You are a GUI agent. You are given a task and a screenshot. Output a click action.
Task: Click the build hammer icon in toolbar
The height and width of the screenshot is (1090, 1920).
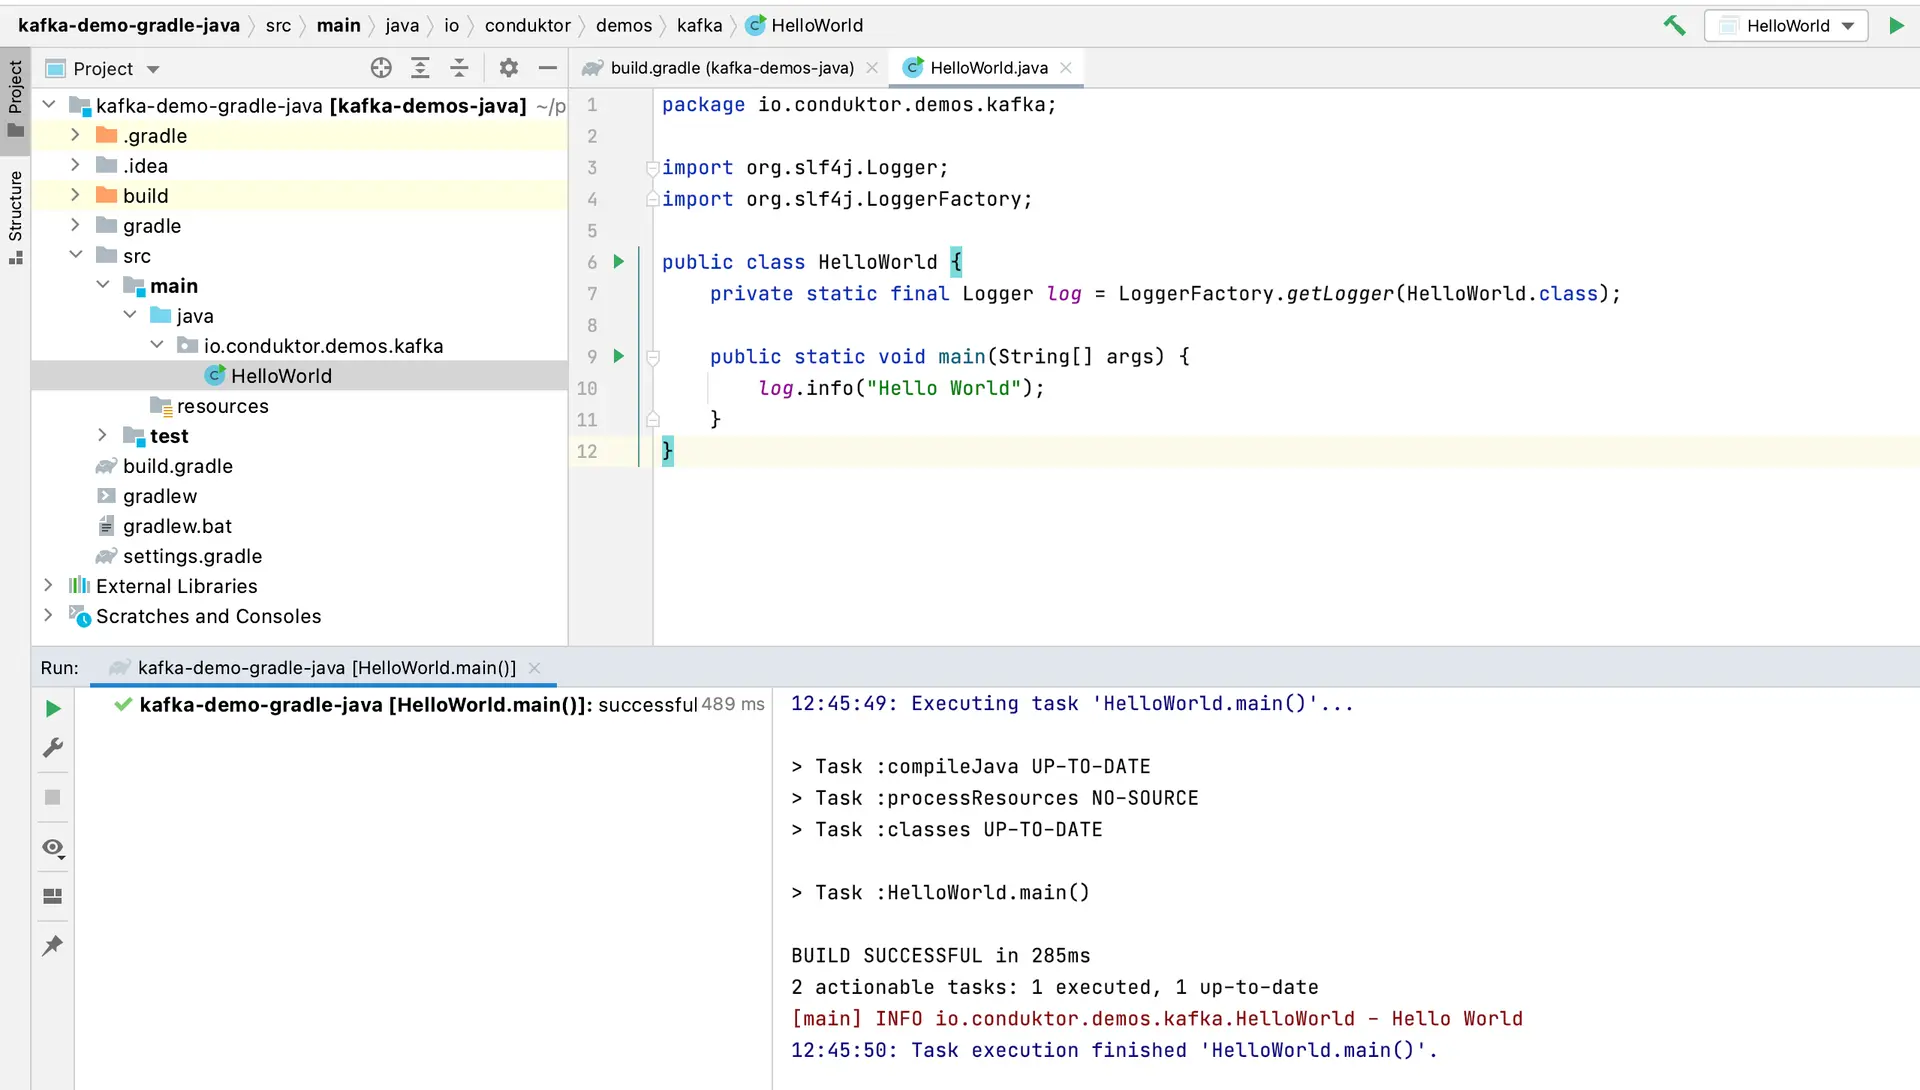click(x=1675, y=25)
